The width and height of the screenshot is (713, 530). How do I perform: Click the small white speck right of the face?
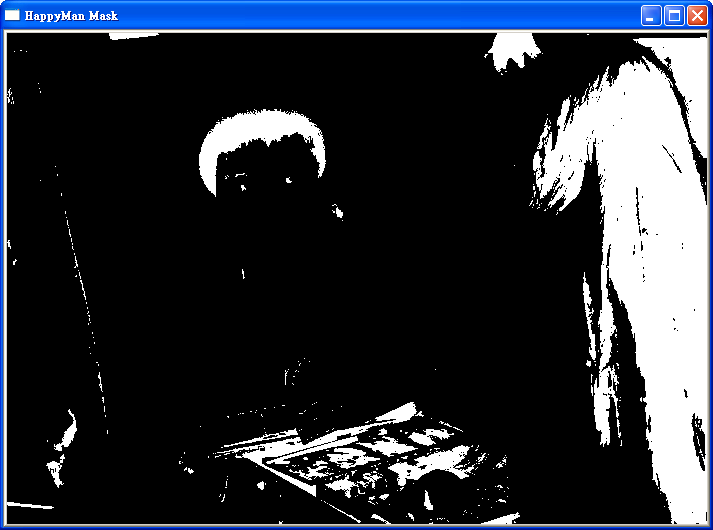pos(336,211)
